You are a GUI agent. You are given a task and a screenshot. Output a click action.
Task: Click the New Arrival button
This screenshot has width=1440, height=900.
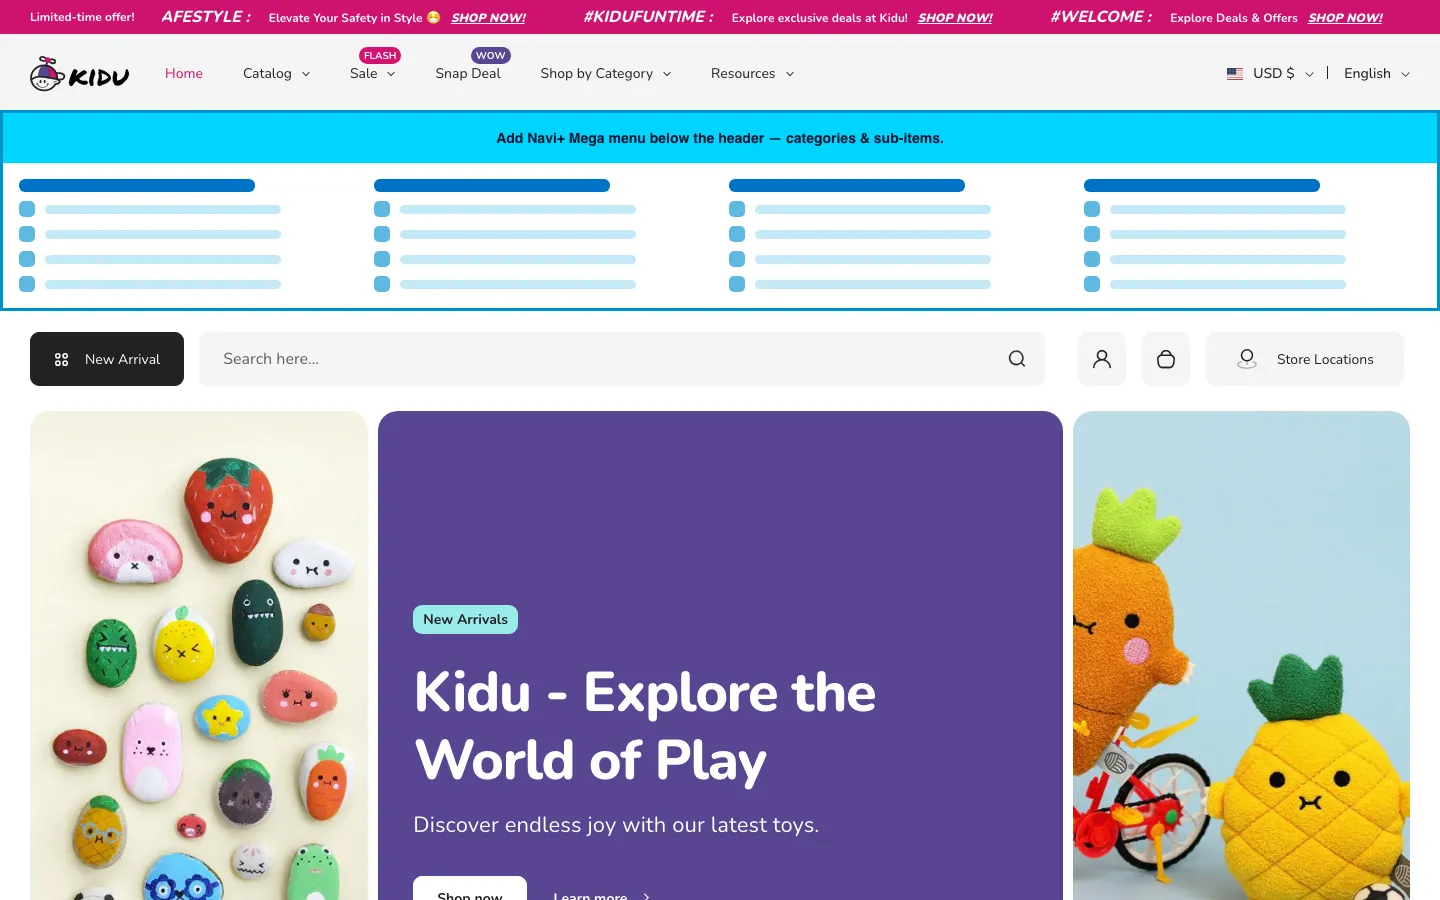click(x=107, y=359)
